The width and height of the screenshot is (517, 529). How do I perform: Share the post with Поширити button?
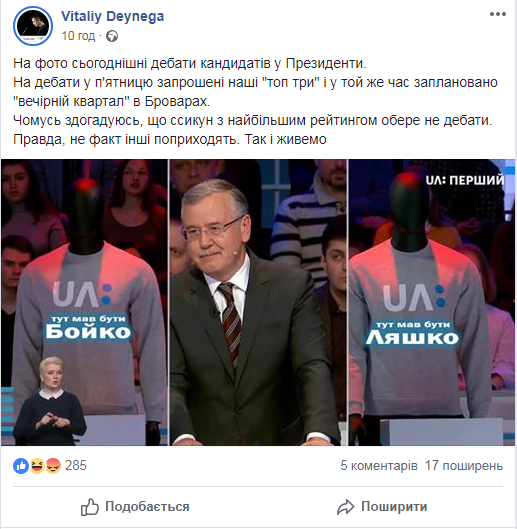pyautogui.click(x=382, y=507)
